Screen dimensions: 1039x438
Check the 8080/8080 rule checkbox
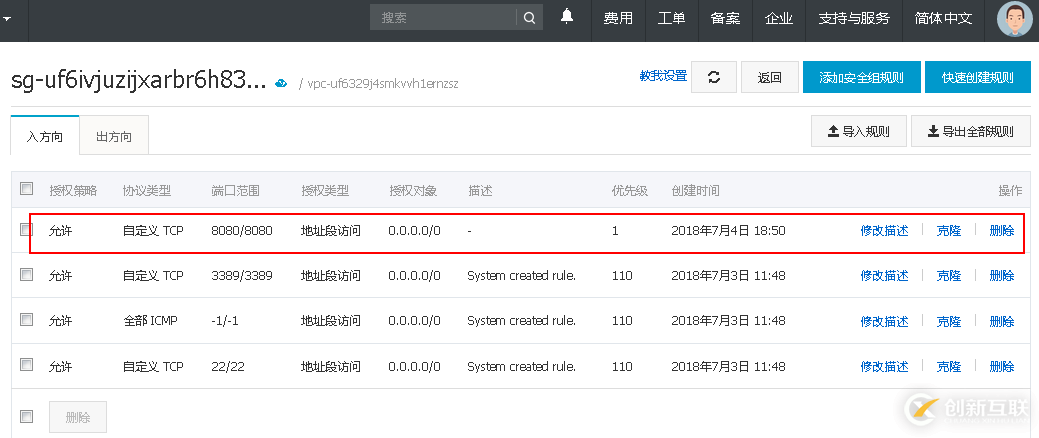click(x=27, y=230)
